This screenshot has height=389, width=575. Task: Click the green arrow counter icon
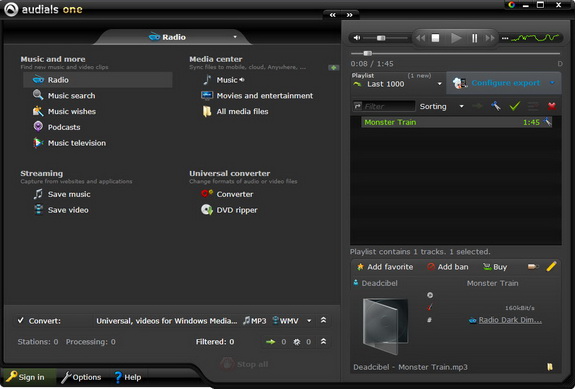271,342
